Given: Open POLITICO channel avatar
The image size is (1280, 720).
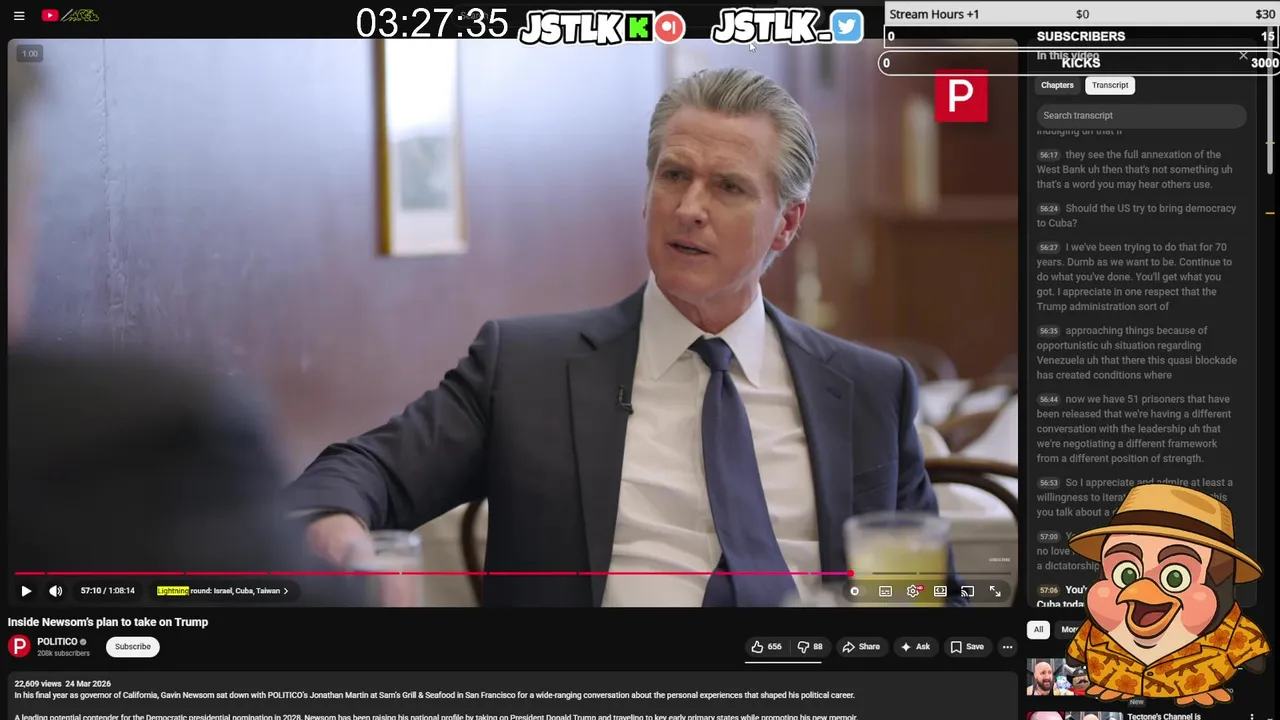Looking at the screenshot, I should point(19,646).
